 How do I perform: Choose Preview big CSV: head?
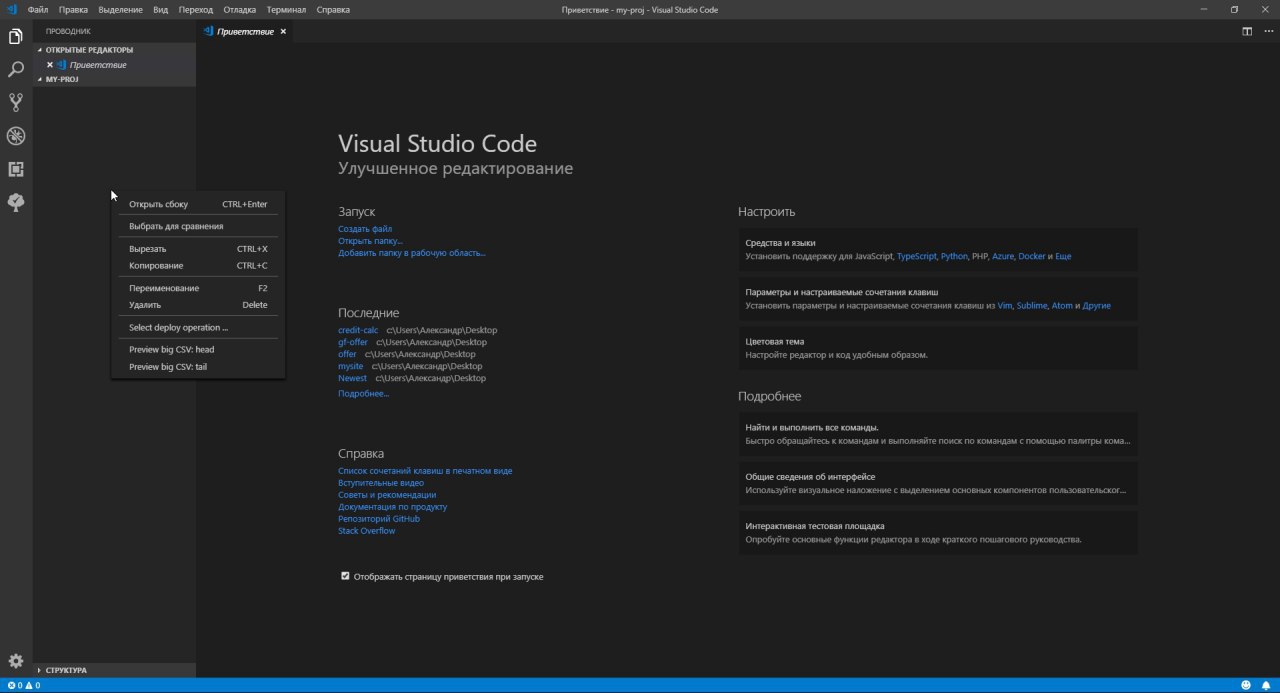198,349
